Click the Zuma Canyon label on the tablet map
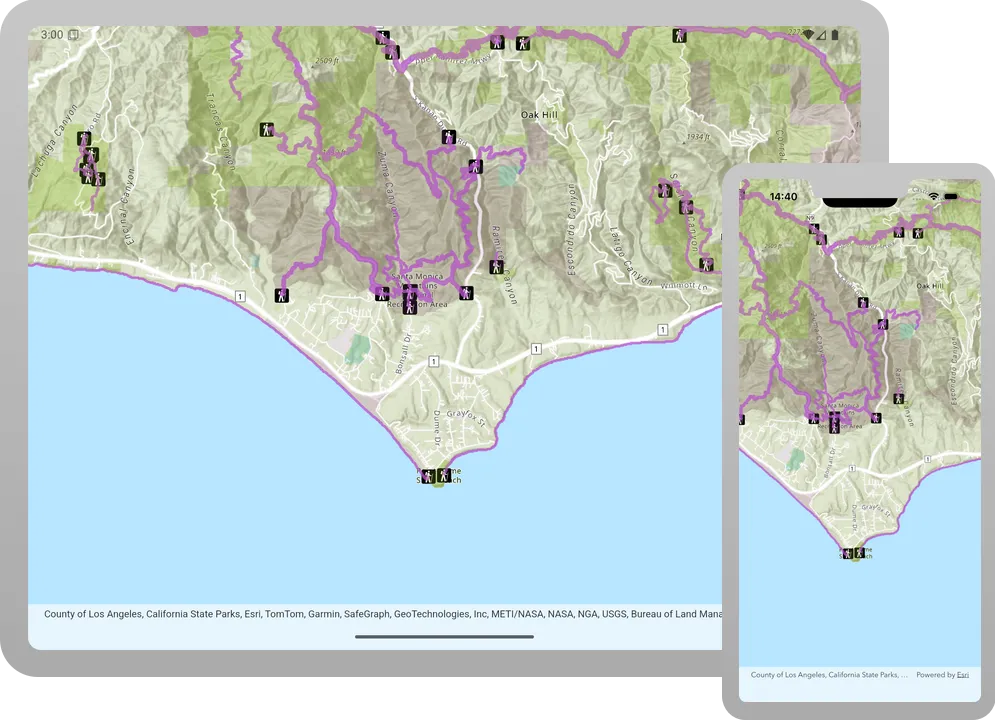Image resolution: width=995 pixels, height=720 pixels. coord(387,185)
